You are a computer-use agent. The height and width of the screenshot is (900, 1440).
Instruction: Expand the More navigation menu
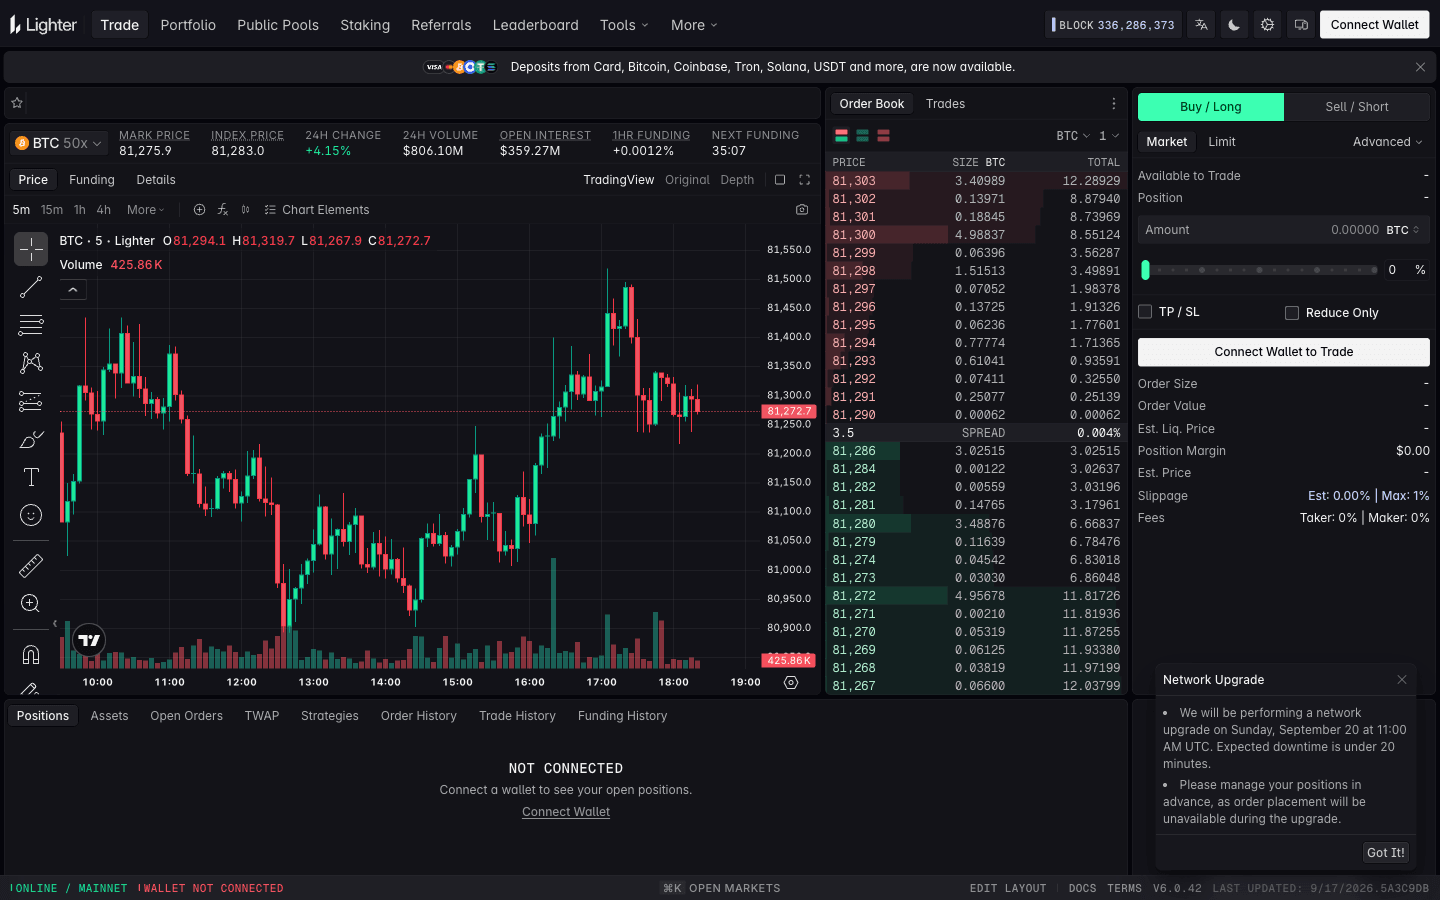pos(694,25)
